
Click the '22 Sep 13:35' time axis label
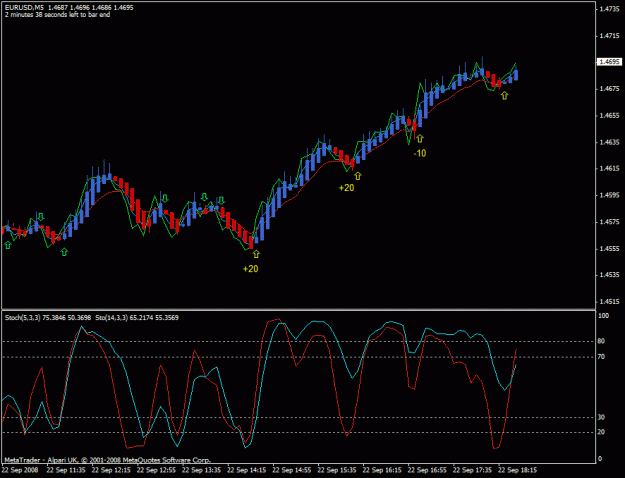point(202,470)
